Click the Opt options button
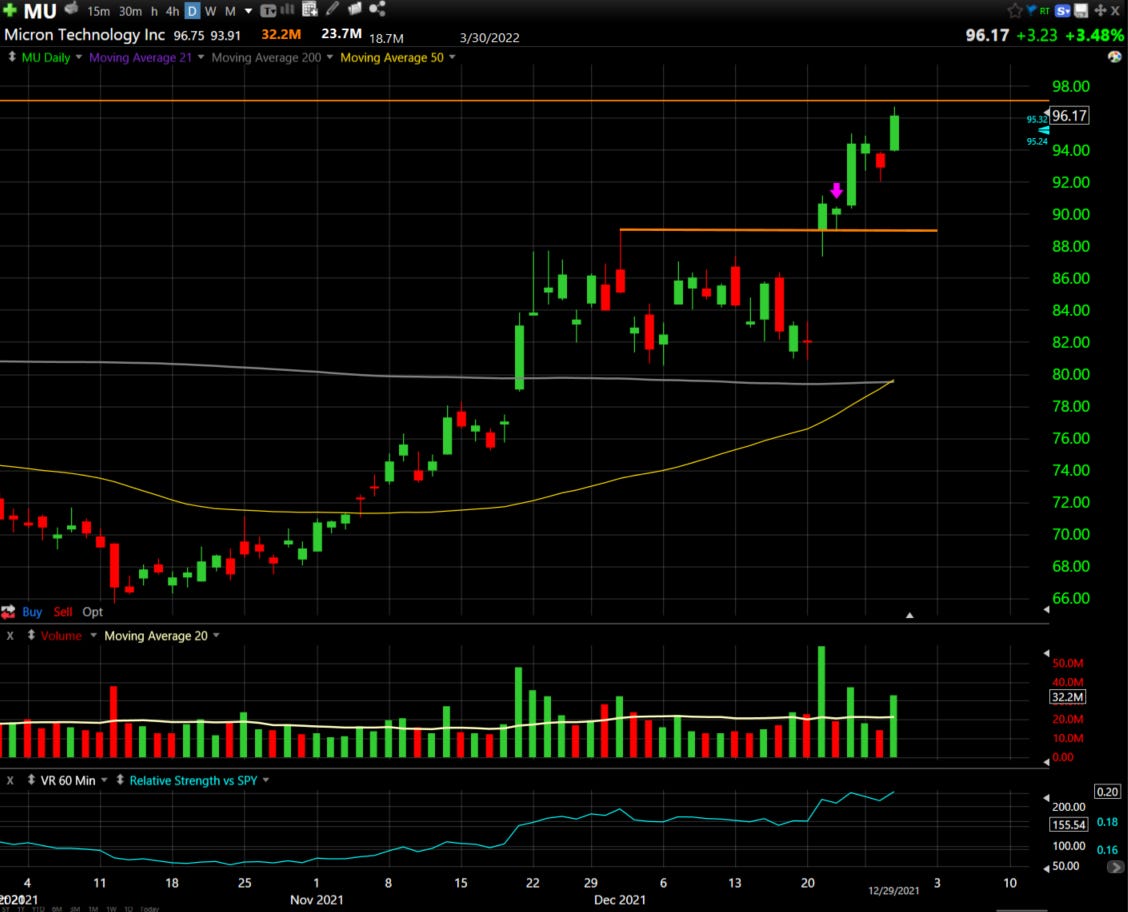This screenshot has width=1128, height=912. click(92, 611)
